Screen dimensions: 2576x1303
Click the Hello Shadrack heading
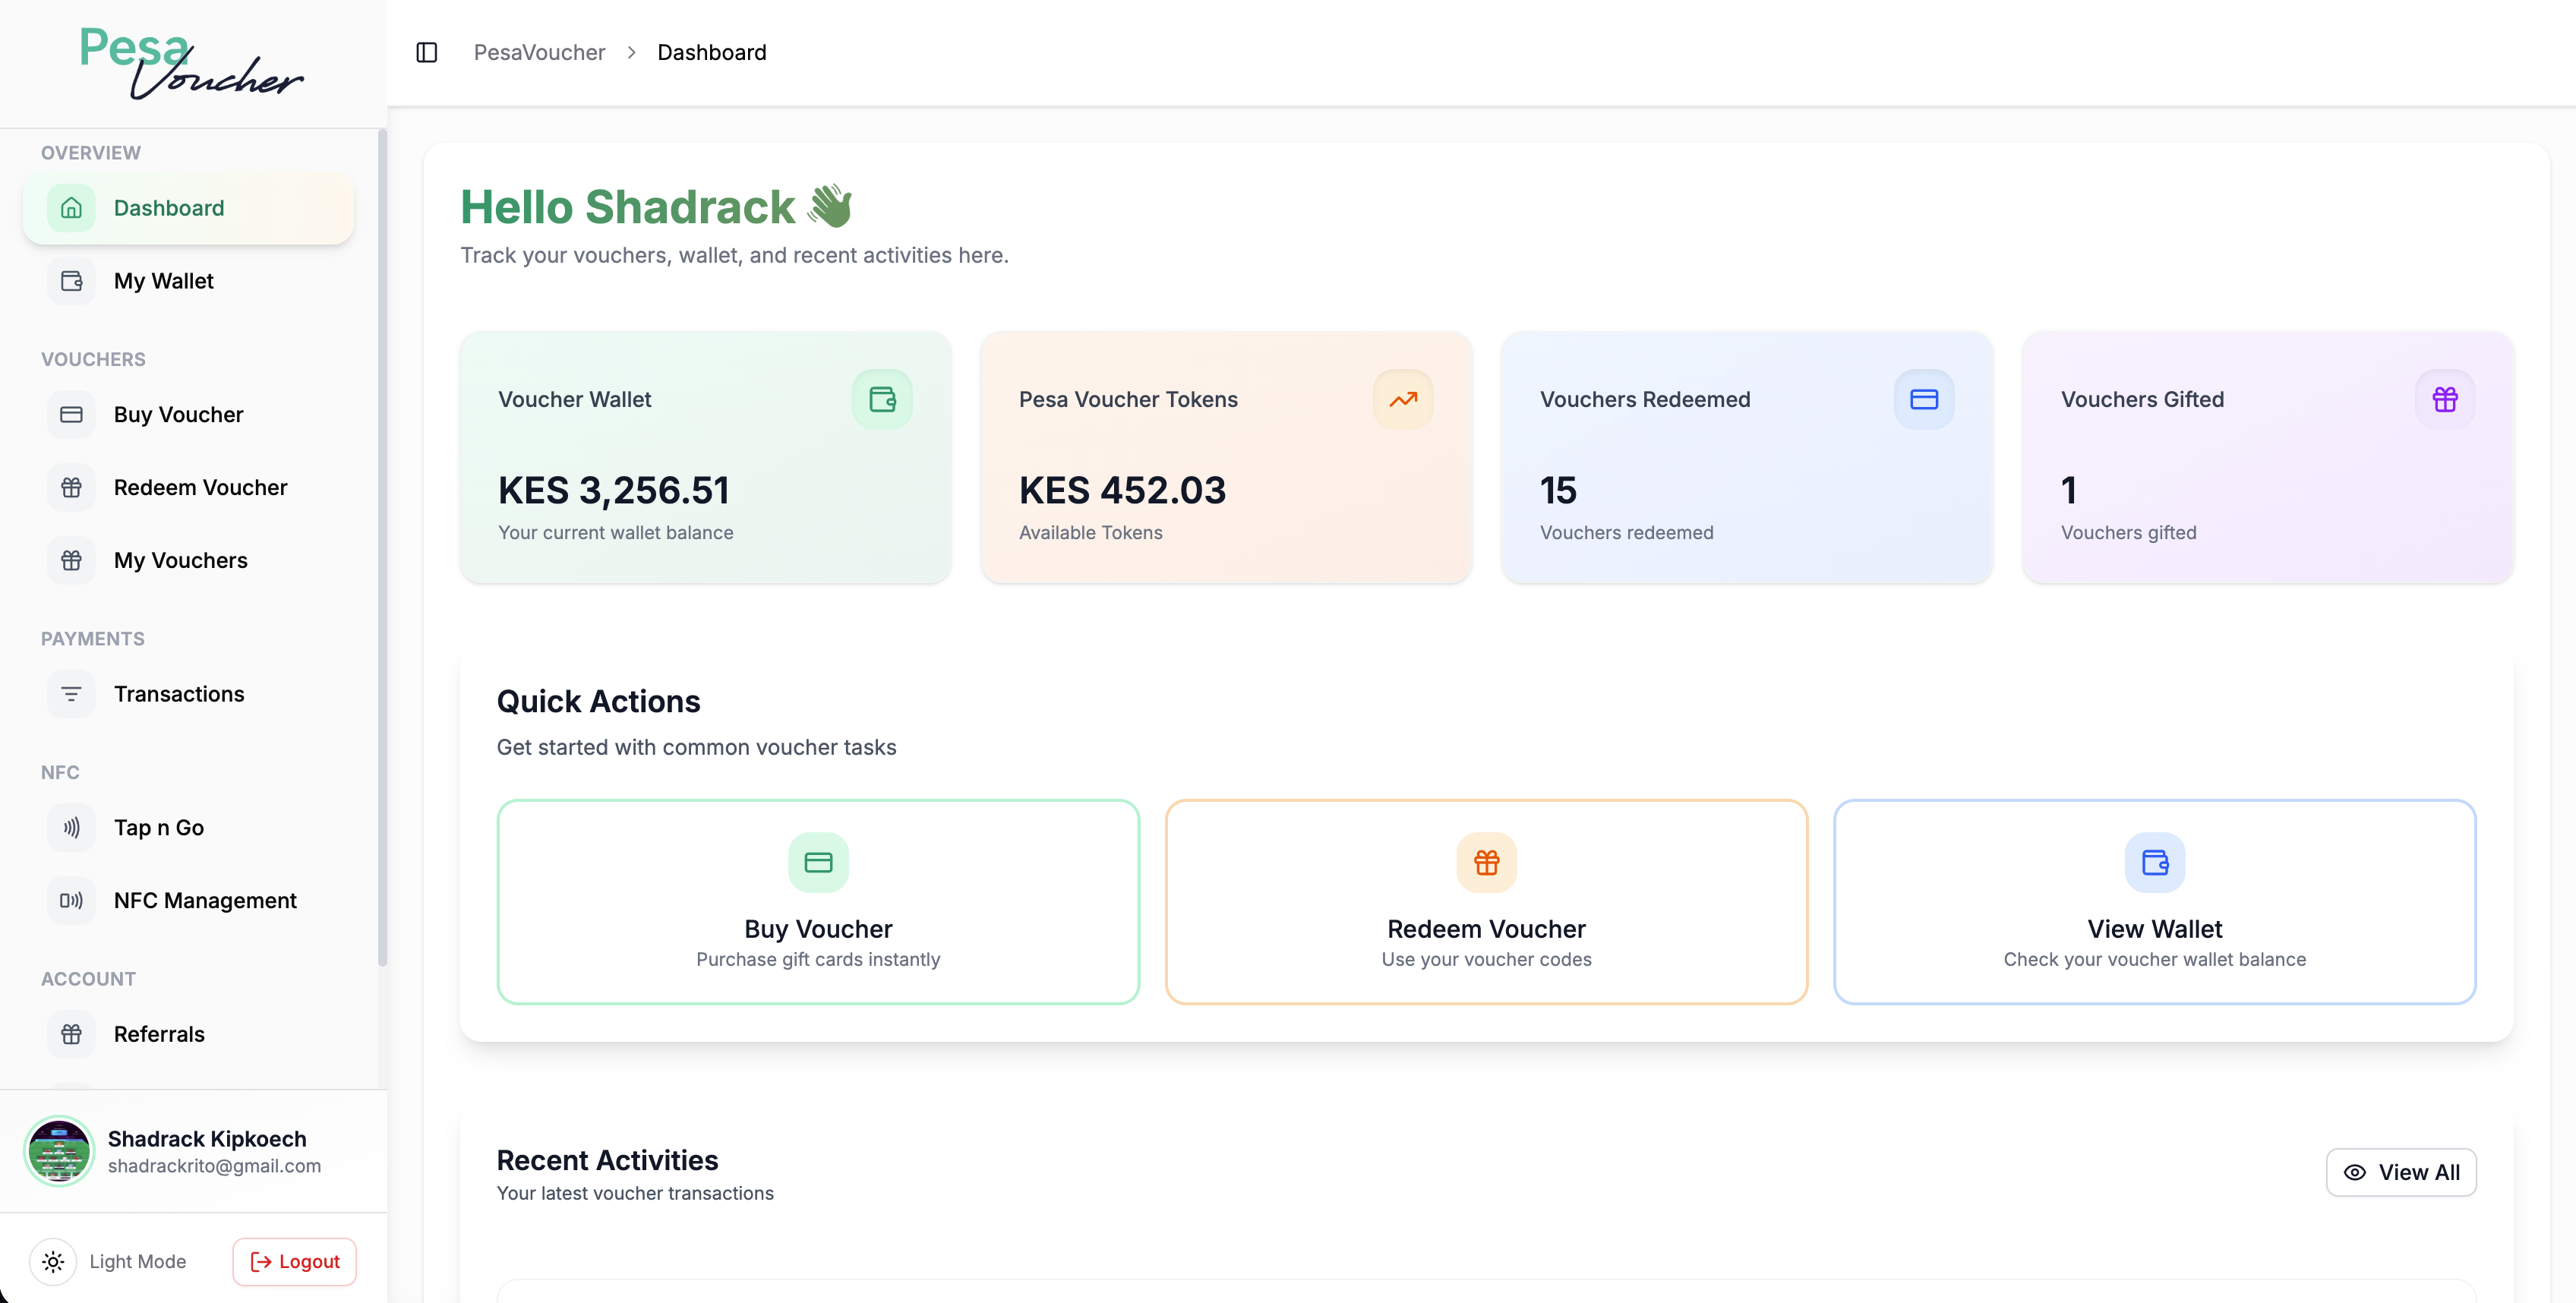click(x=656, y=207)
